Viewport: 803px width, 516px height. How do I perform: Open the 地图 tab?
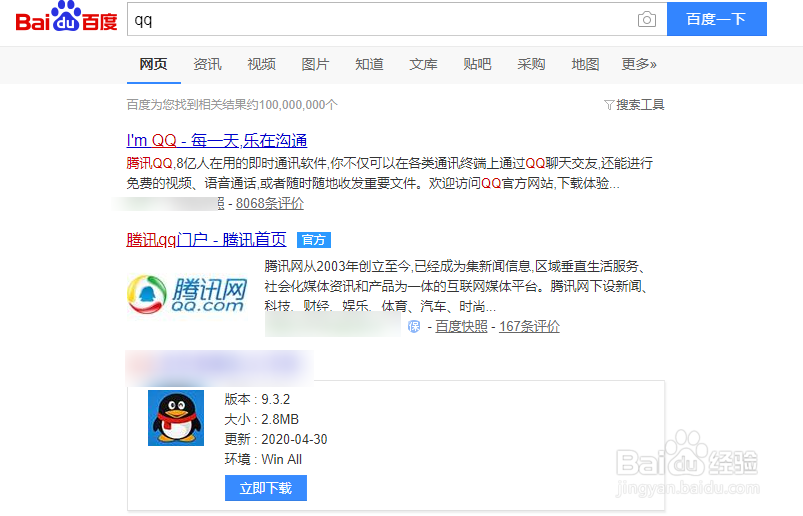pyautogui.click(x=585, y=64)
